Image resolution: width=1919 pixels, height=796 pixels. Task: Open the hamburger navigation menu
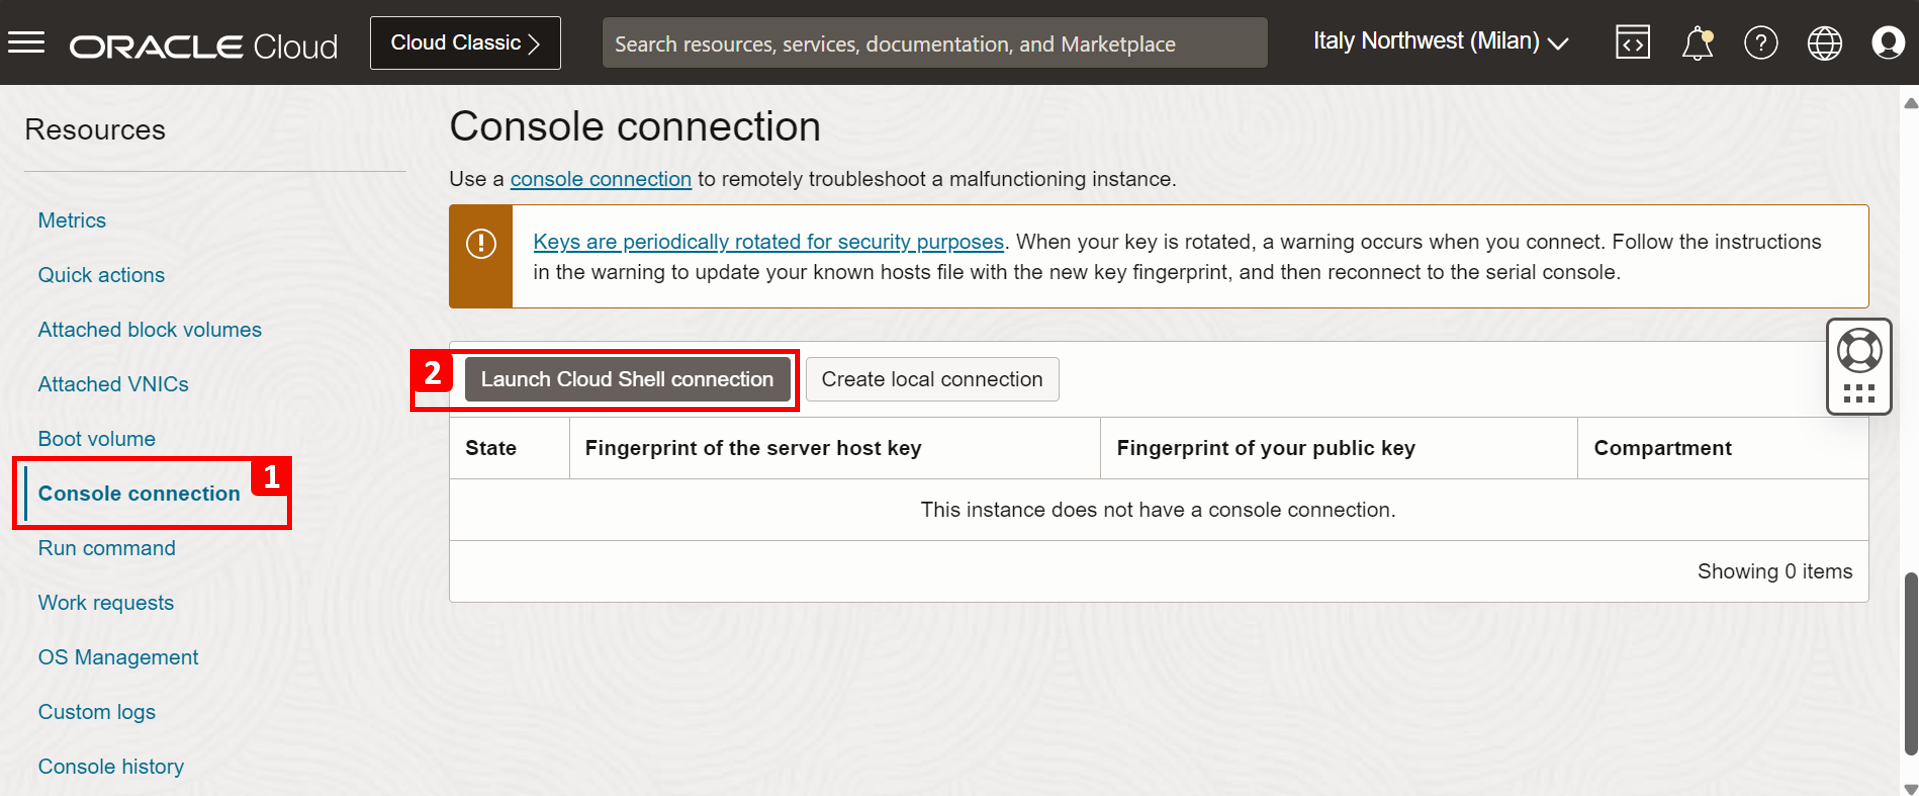point(27,42)
